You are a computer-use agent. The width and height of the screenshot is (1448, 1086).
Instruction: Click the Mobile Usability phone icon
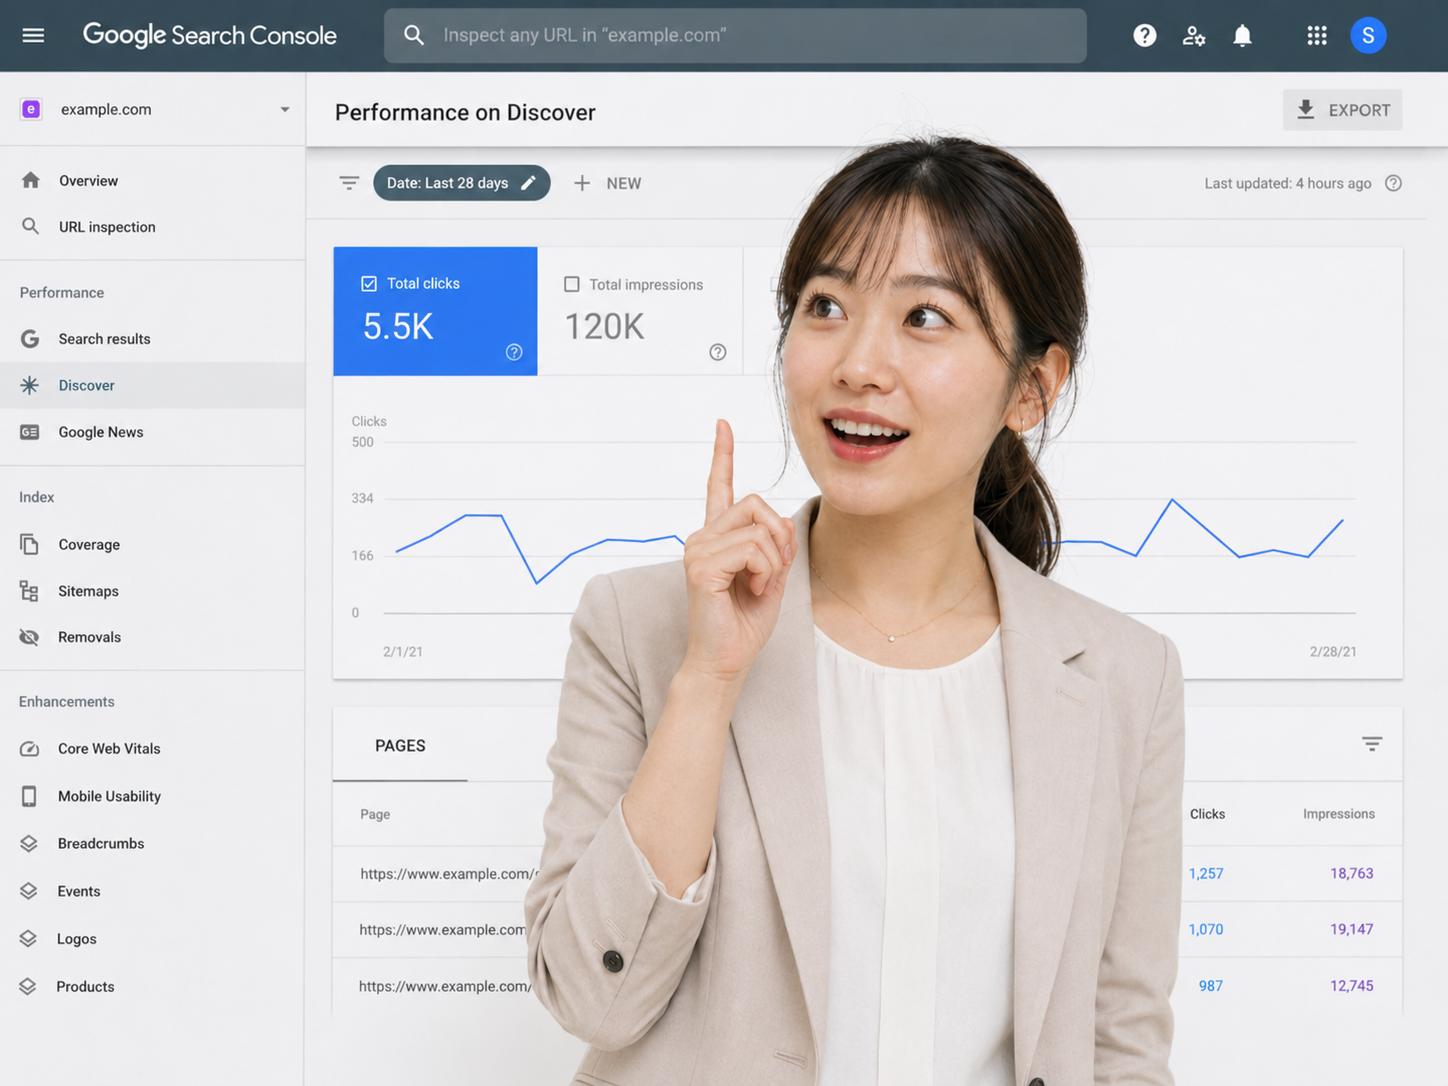[29, 796]
